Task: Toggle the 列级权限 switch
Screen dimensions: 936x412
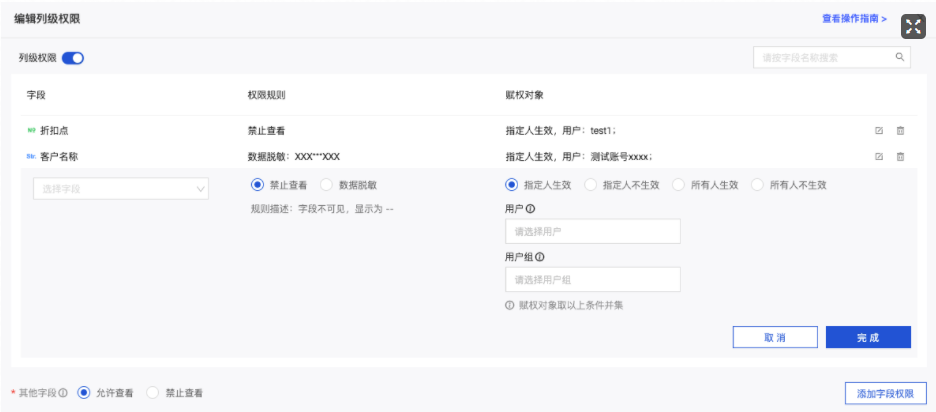Action: click(x=73, y=58)
